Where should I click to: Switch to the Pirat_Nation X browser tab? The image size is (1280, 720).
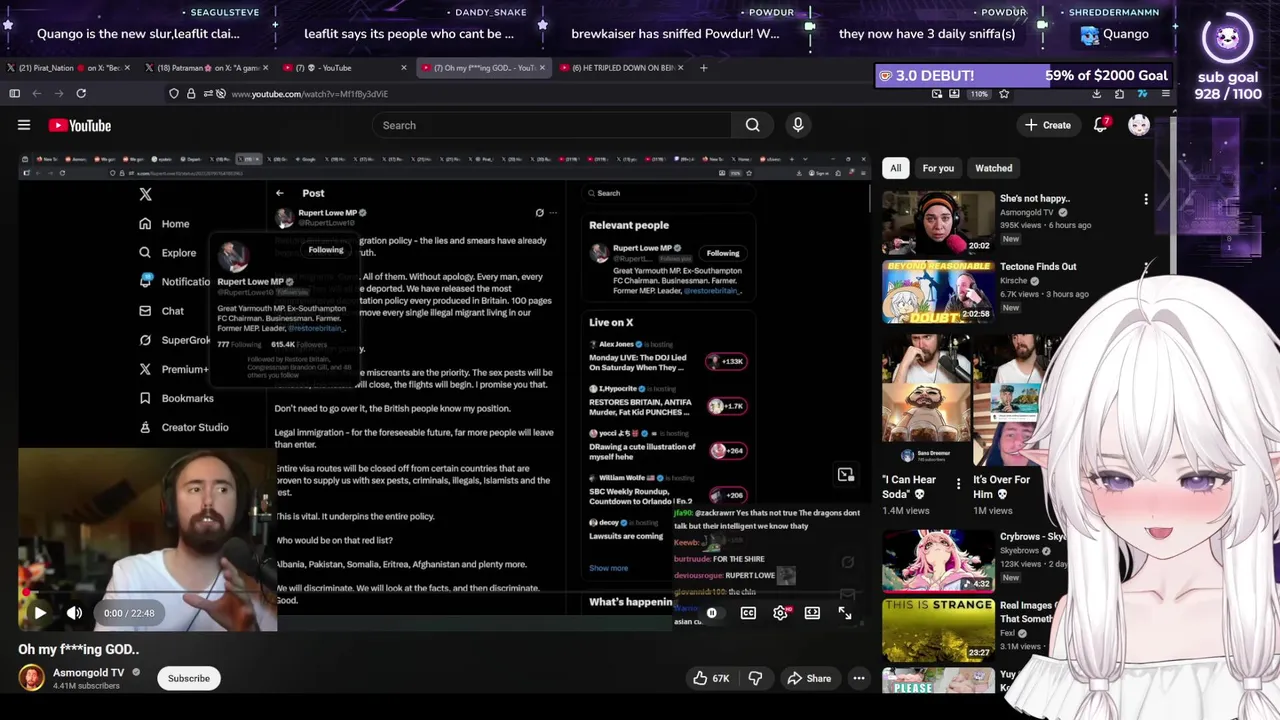click(68, 68)
